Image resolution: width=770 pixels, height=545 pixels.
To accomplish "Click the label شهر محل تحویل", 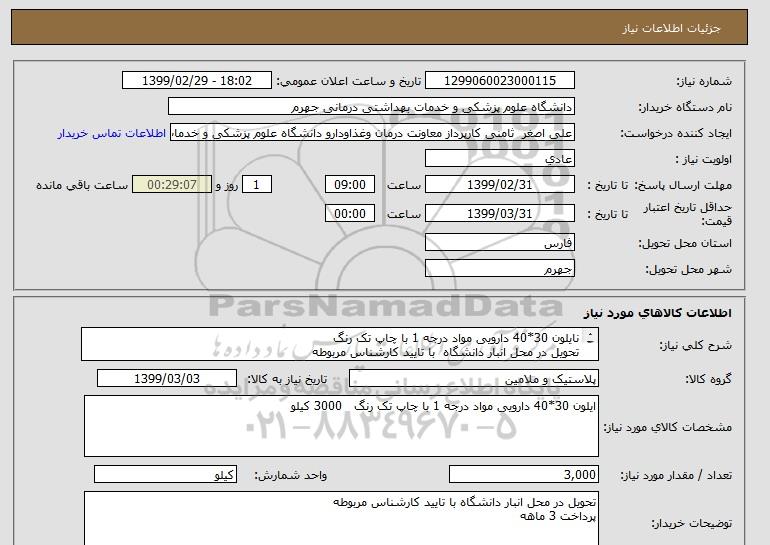I will tap(688, 270).
